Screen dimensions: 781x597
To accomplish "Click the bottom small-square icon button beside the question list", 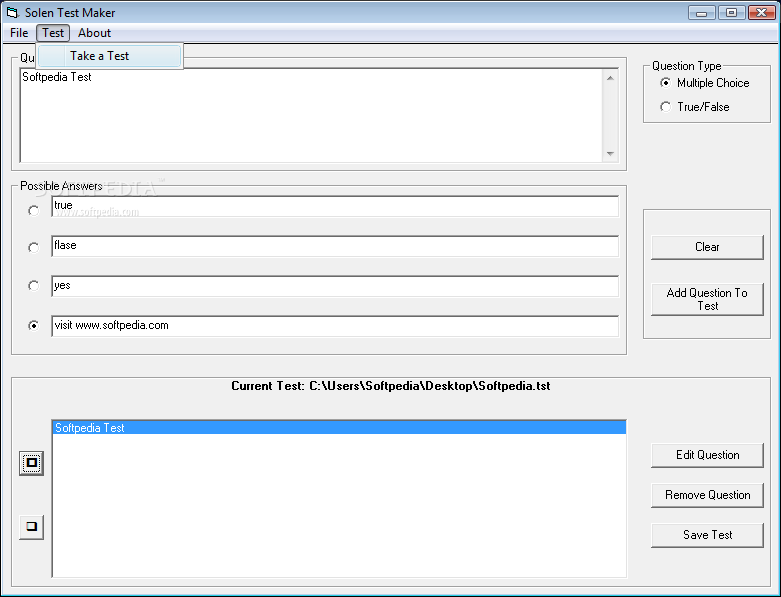I will (31, 527).
